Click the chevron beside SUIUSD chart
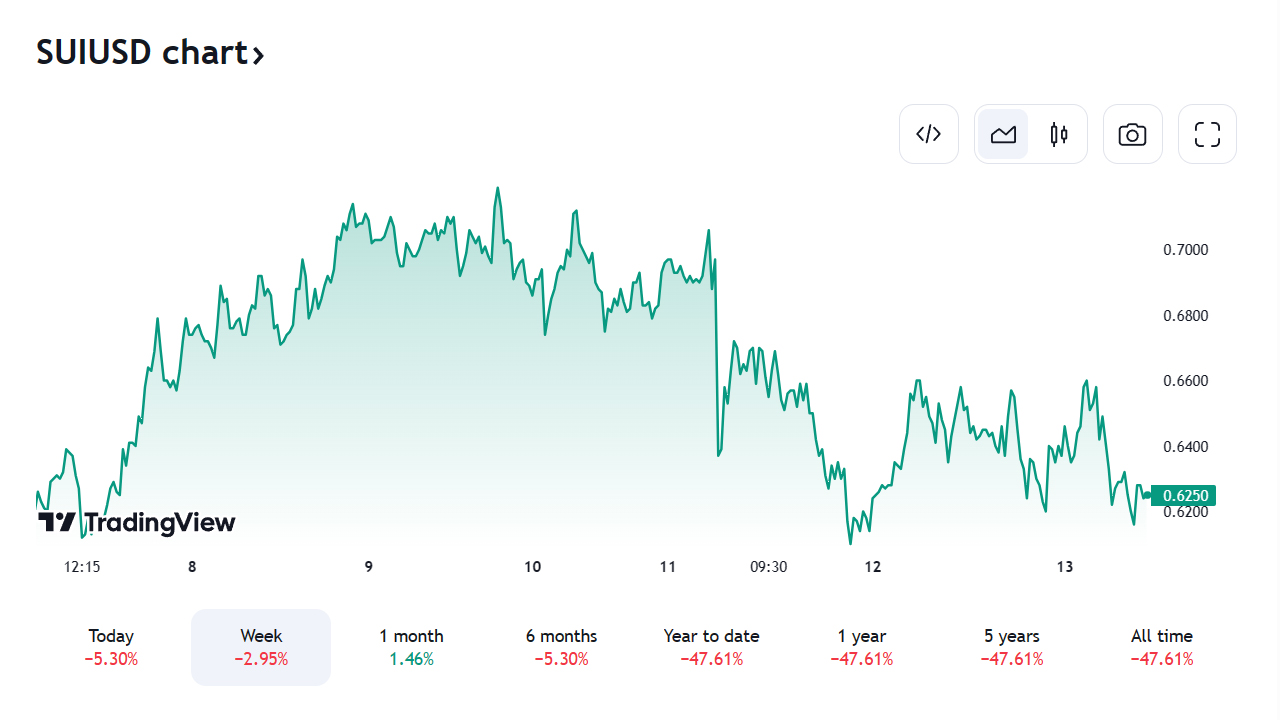The height and width of the screenshot is (720, 1280). 258,55
